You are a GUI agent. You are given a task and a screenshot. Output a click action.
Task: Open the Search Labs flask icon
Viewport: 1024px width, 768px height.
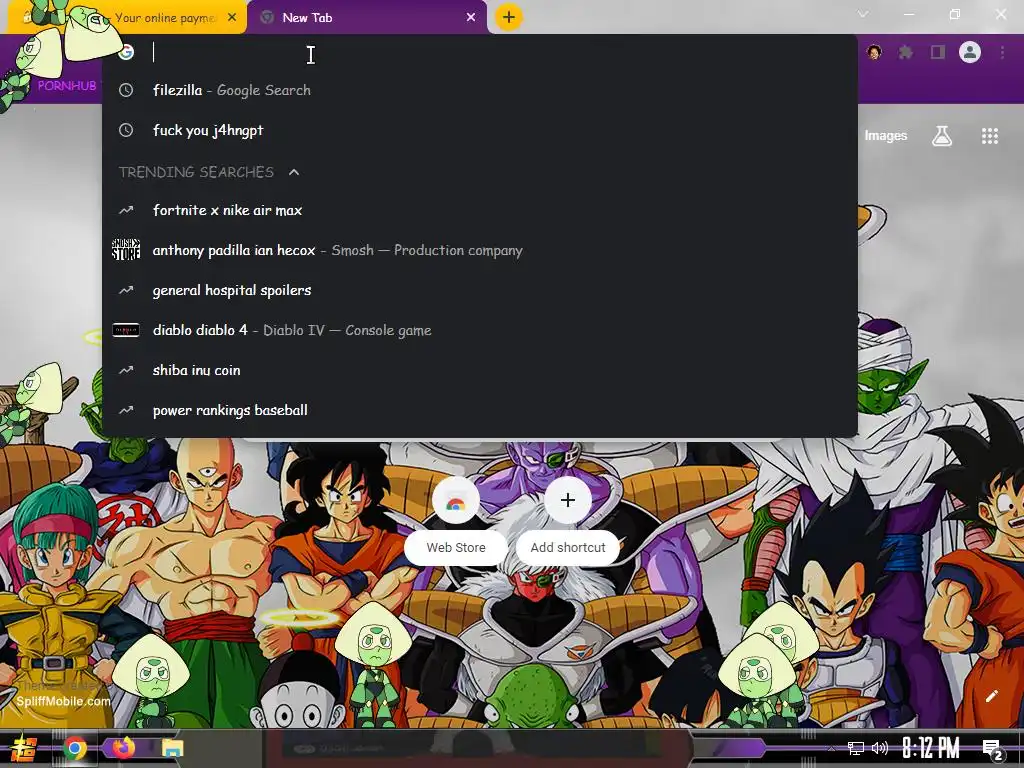tap(942, 136)
